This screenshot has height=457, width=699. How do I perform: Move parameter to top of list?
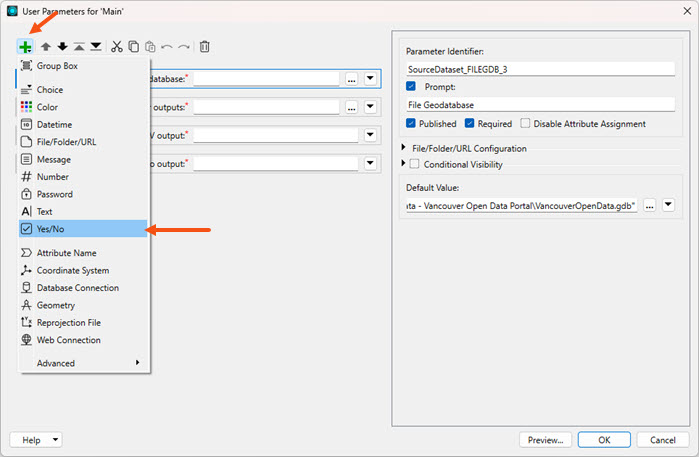point(79,46)
